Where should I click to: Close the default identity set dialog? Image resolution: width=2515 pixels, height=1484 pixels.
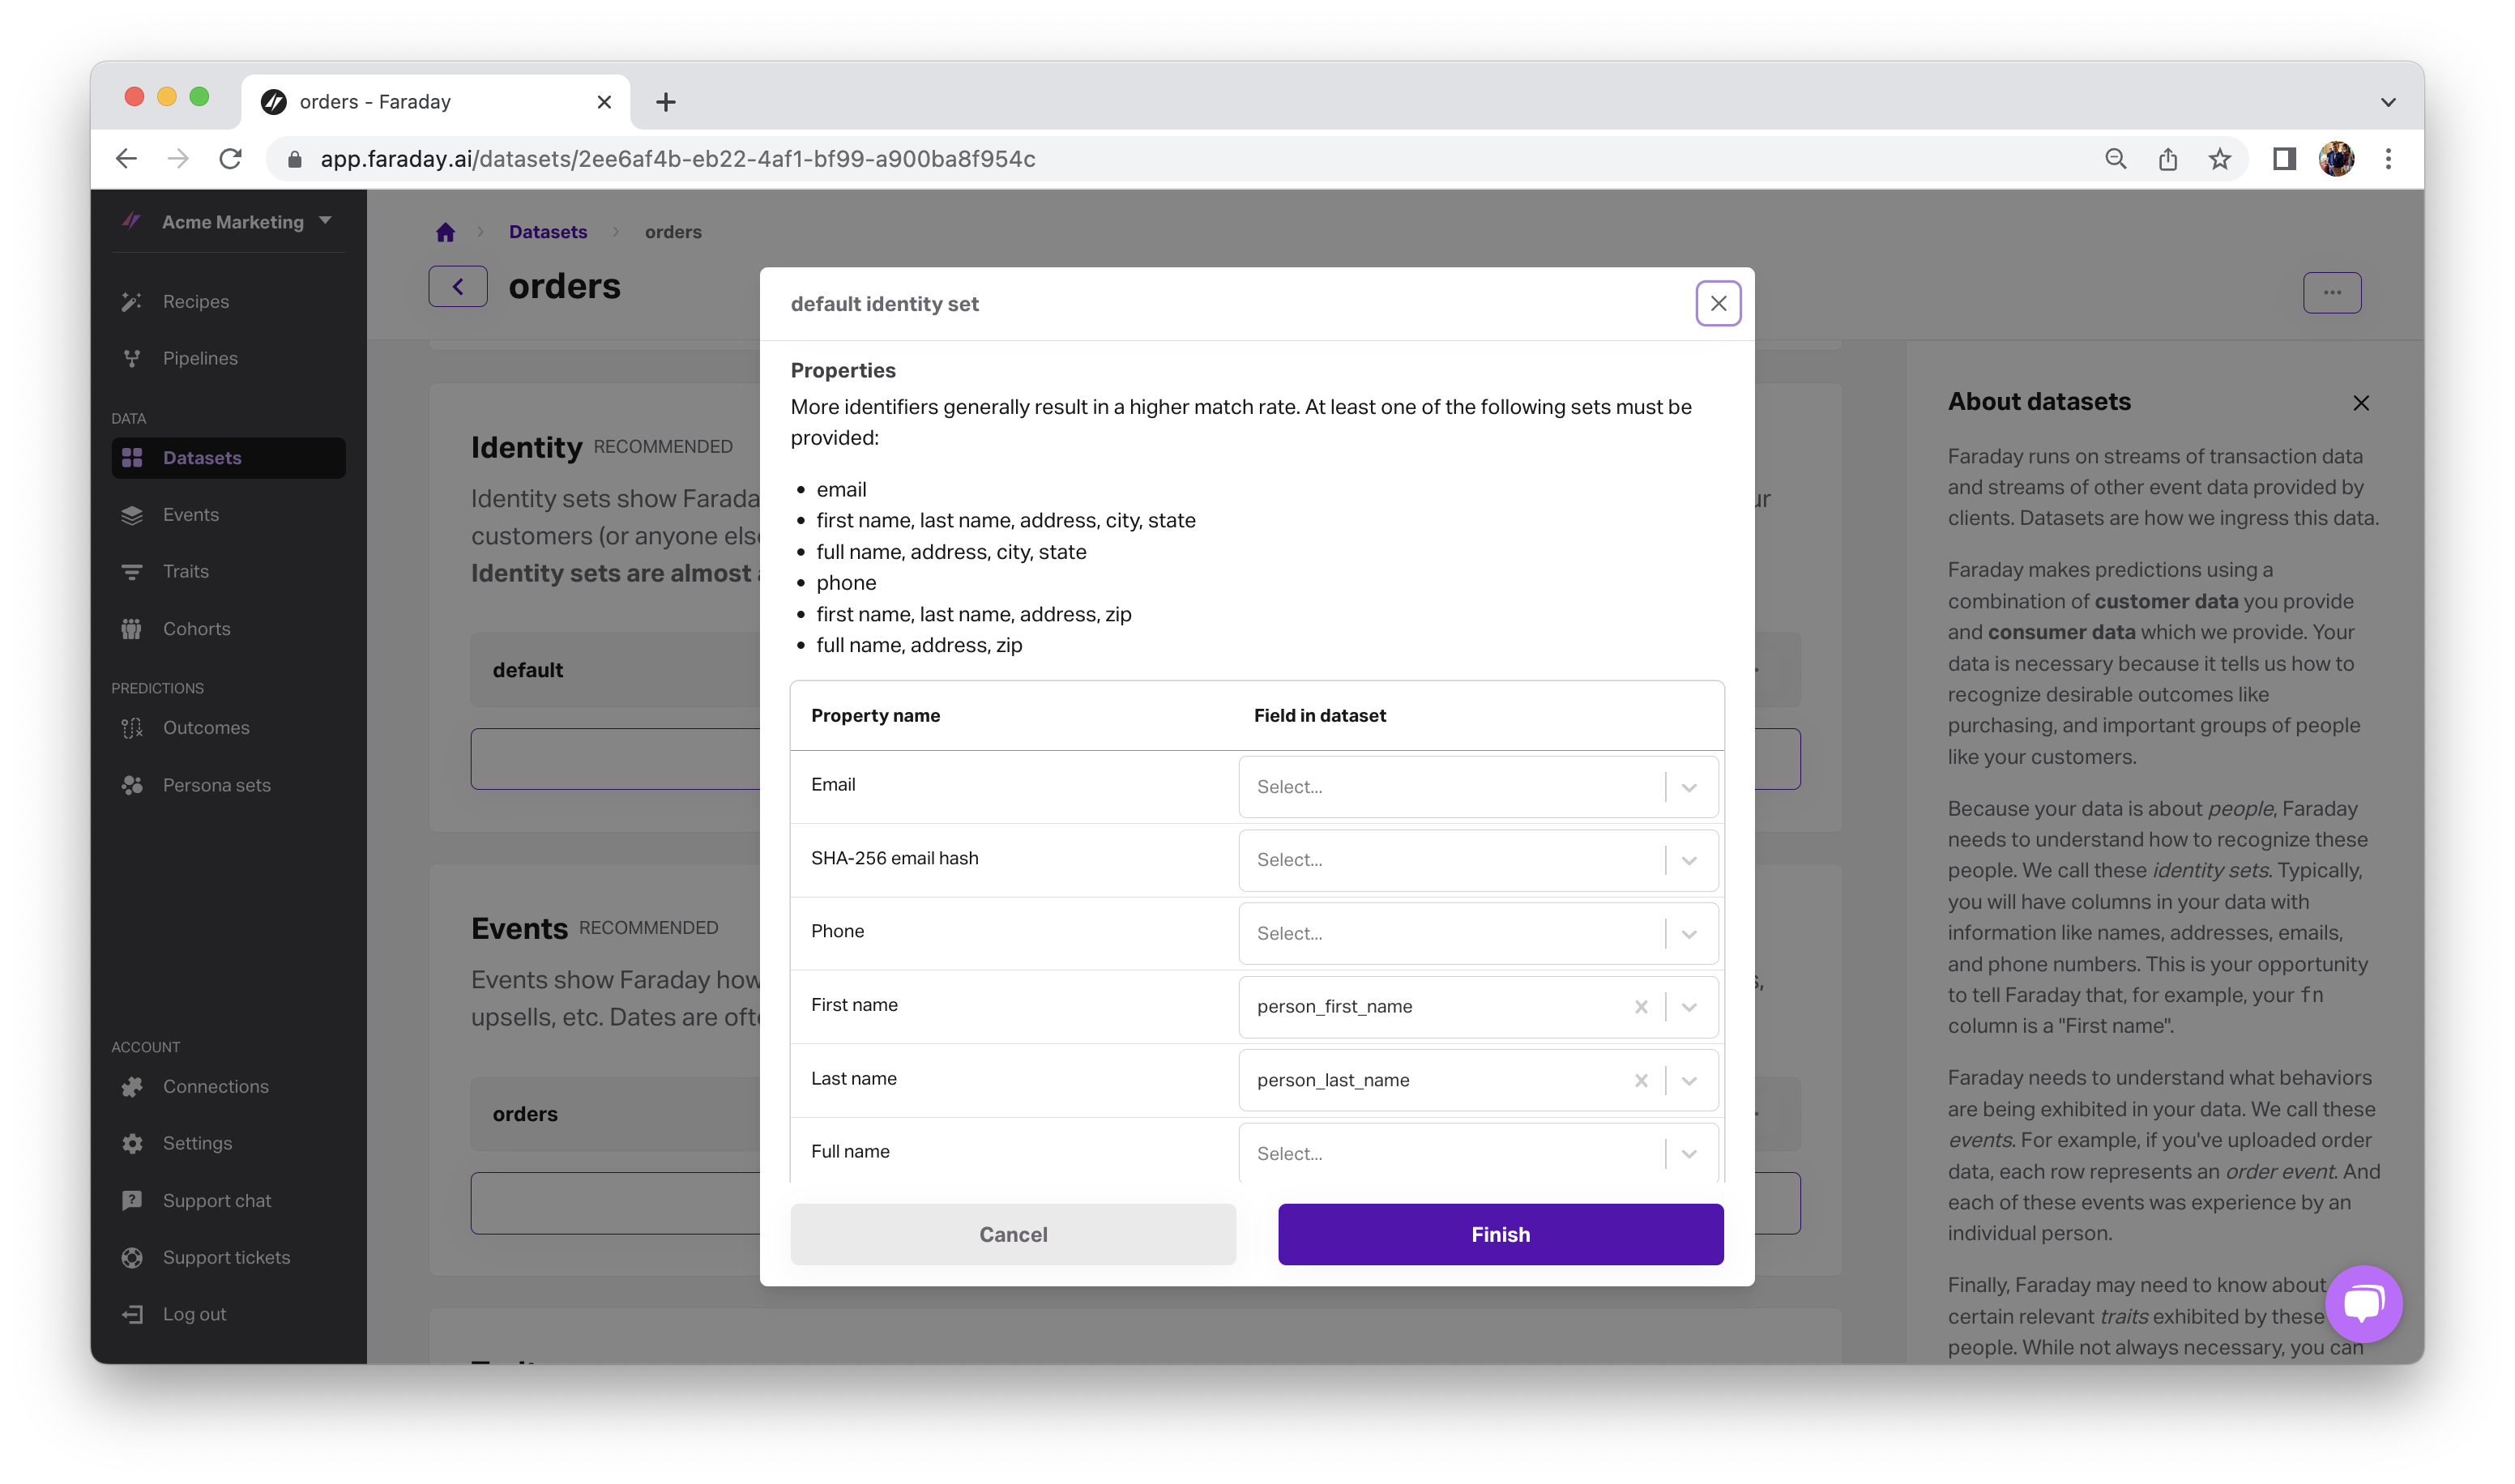click(1718, 303)
